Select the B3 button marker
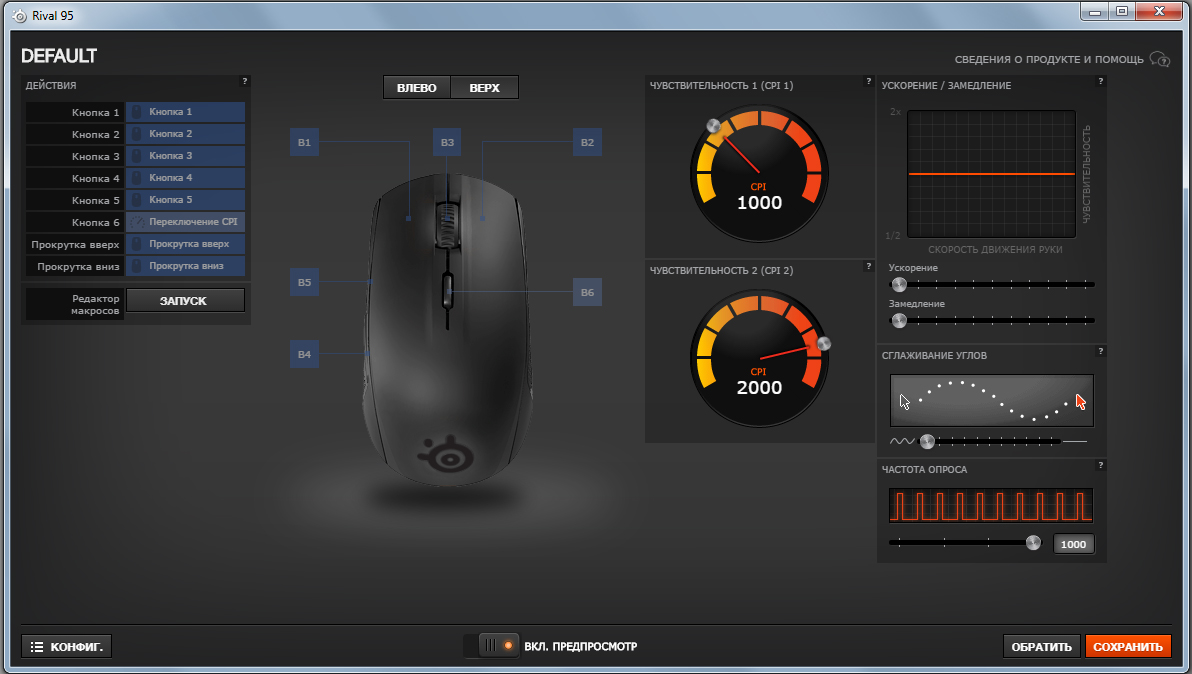Screen dimensions: 1192x674 click(x=447, y=142)
